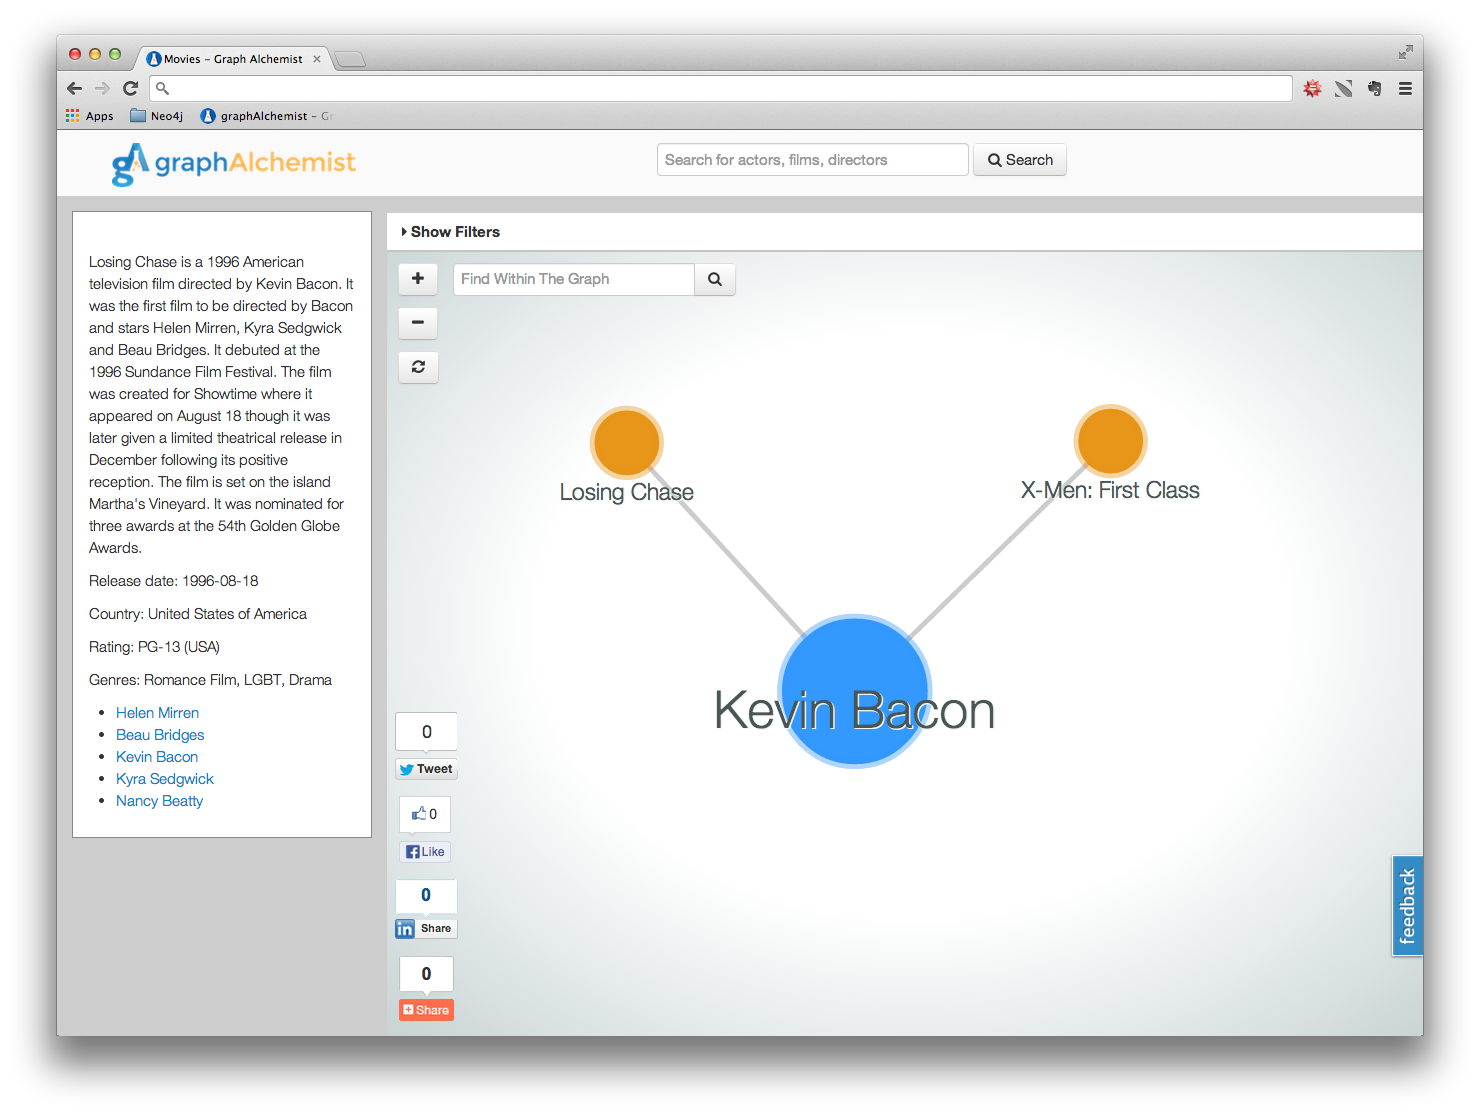The width and height of the screenshot is (1480, 1115).
Task: Zoom in with the plus button
Action: pyautogui.click(x=418, y=279)
